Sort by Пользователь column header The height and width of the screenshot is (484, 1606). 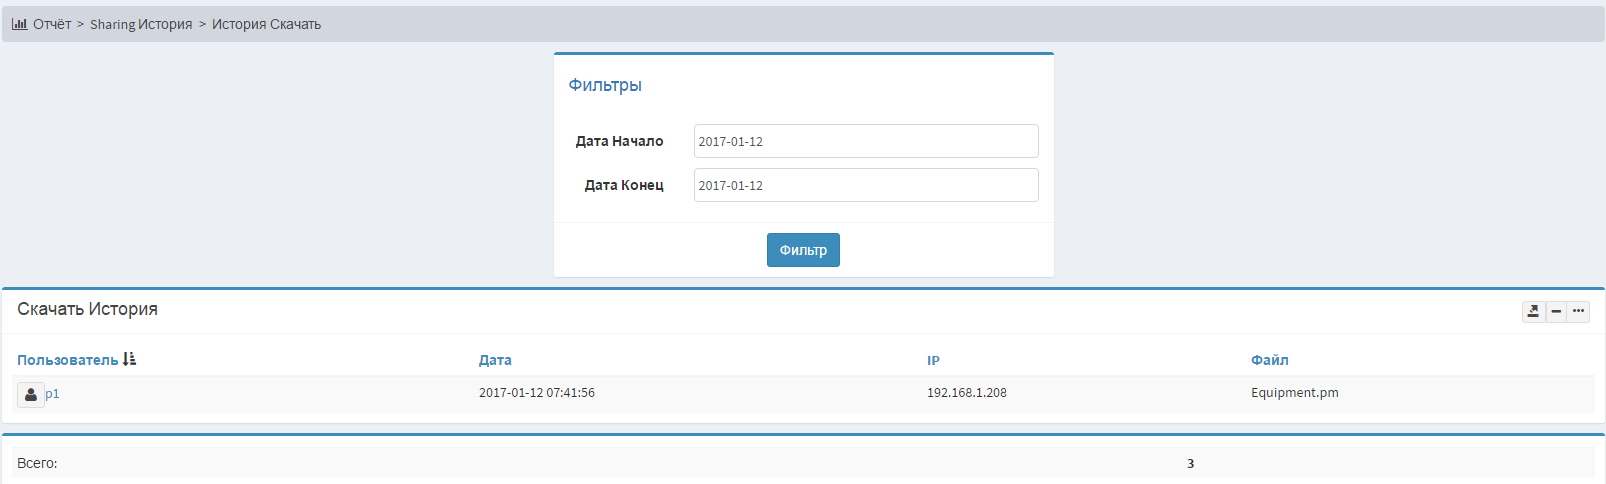click(x=67, y=360)
